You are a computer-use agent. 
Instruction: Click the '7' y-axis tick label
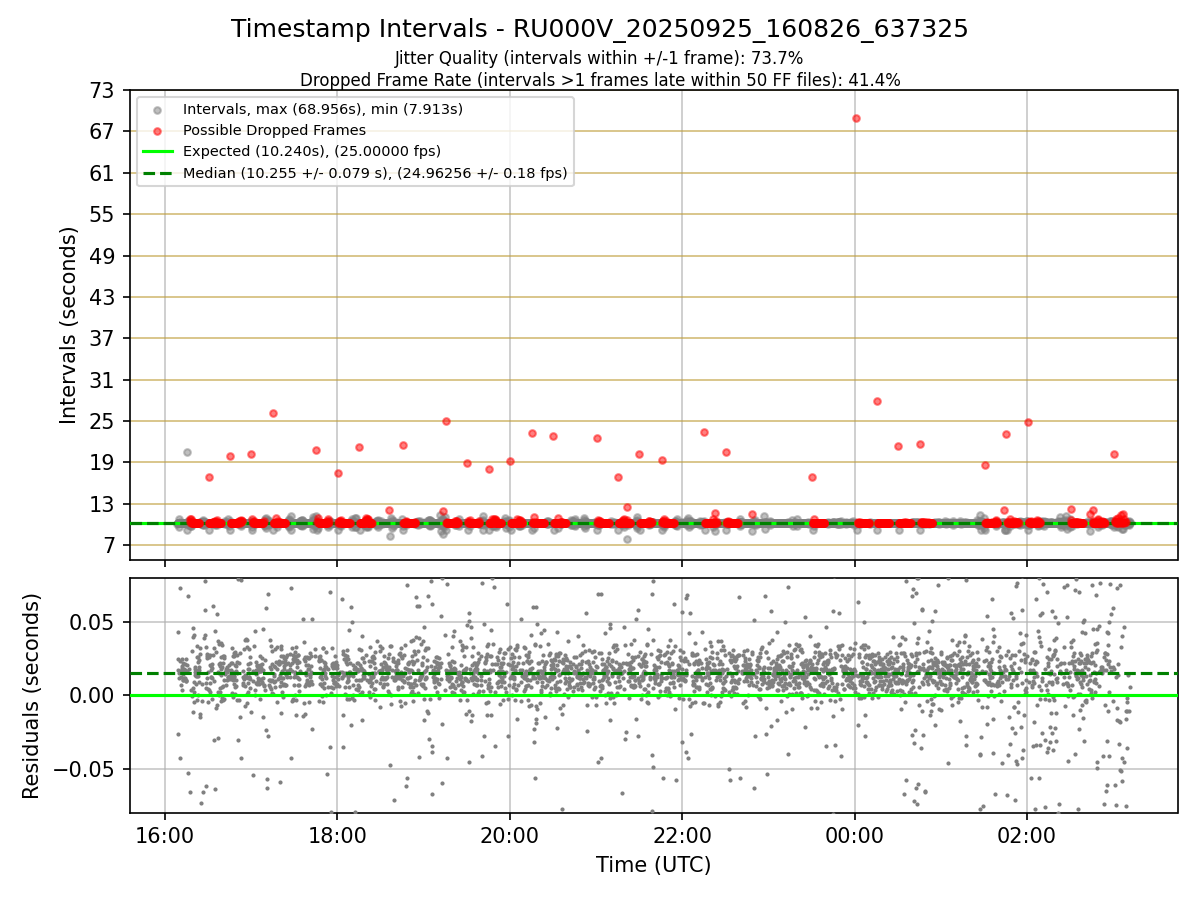point(110,545)
